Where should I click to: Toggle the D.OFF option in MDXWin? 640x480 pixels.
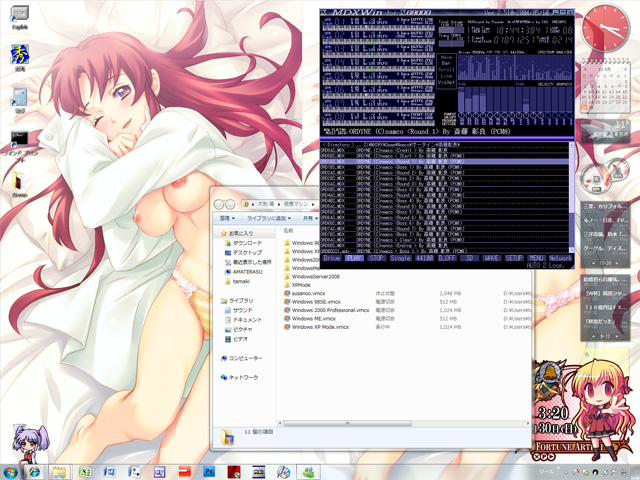[x=446, y=258]
